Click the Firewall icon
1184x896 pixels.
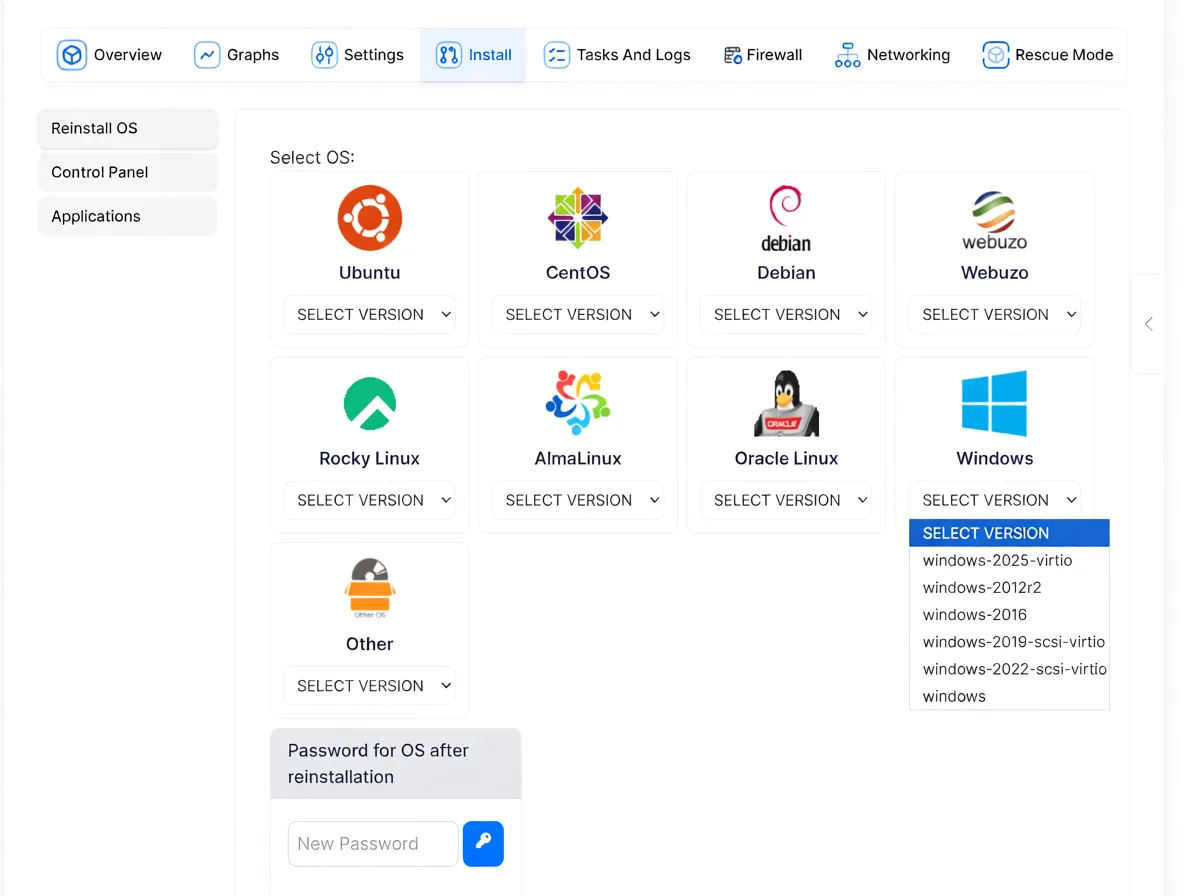(732, 55)
